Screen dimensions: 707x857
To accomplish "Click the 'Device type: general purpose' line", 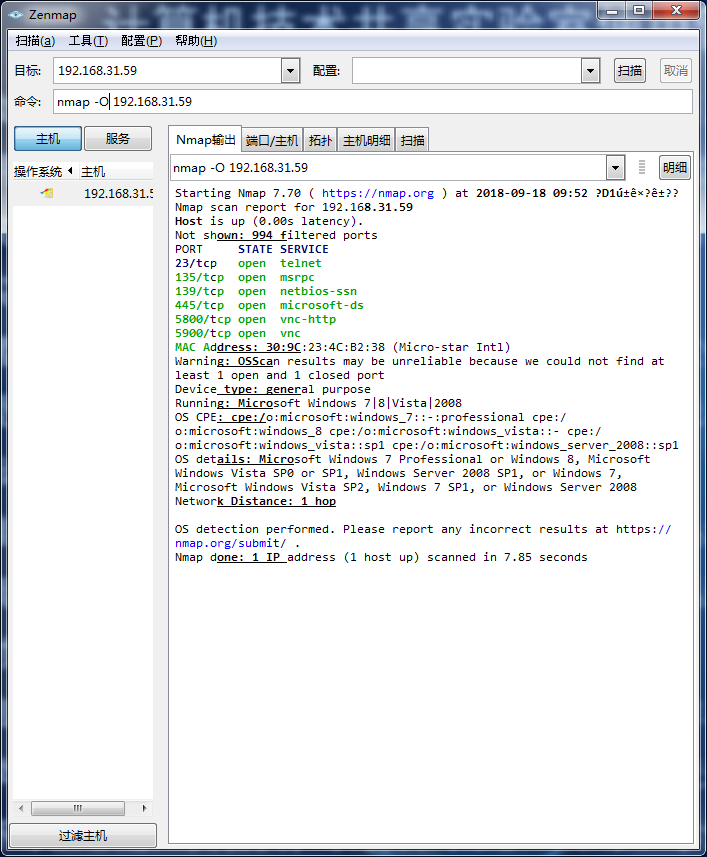I will [273, 389].
